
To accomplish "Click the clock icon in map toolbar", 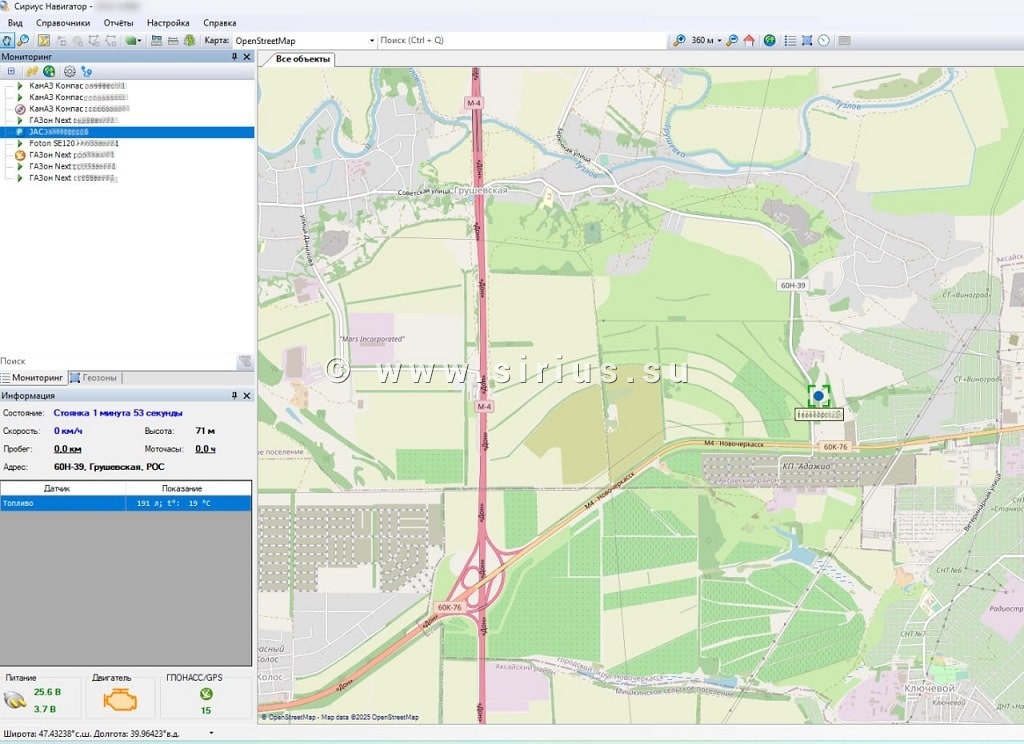I will [x=823, y=41].
